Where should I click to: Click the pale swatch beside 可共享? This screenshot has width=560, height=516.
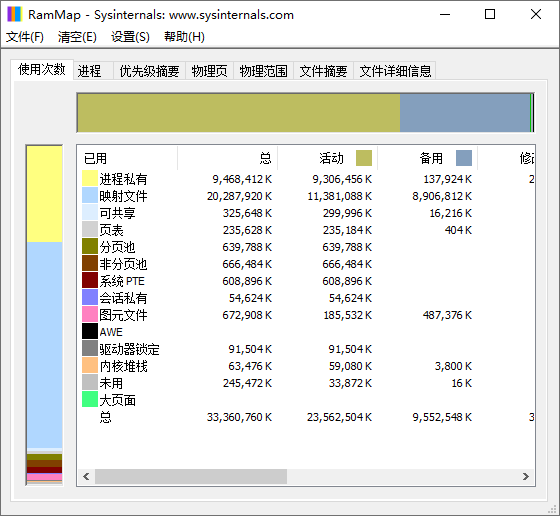point(90,213)
